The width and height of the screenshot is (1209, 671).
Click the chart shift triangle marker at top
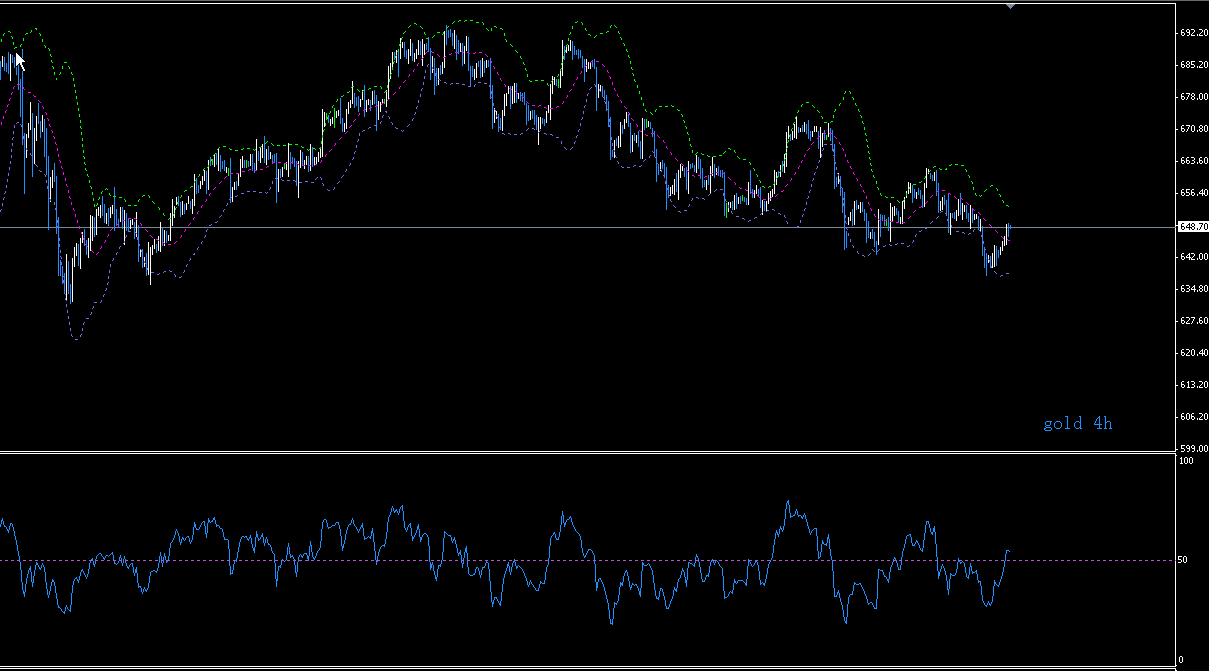1010,6
